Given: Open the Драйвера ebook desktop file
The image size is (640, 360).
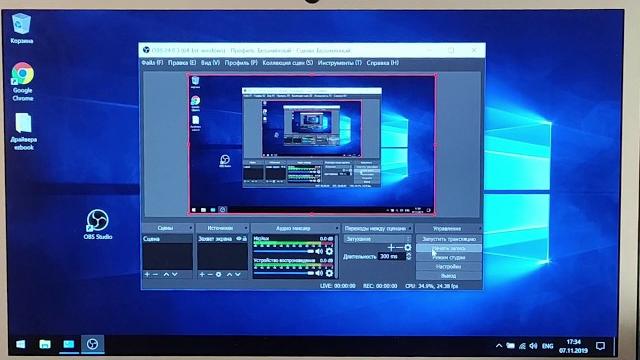Looking at the screenshot, I should tap(23, 131).
